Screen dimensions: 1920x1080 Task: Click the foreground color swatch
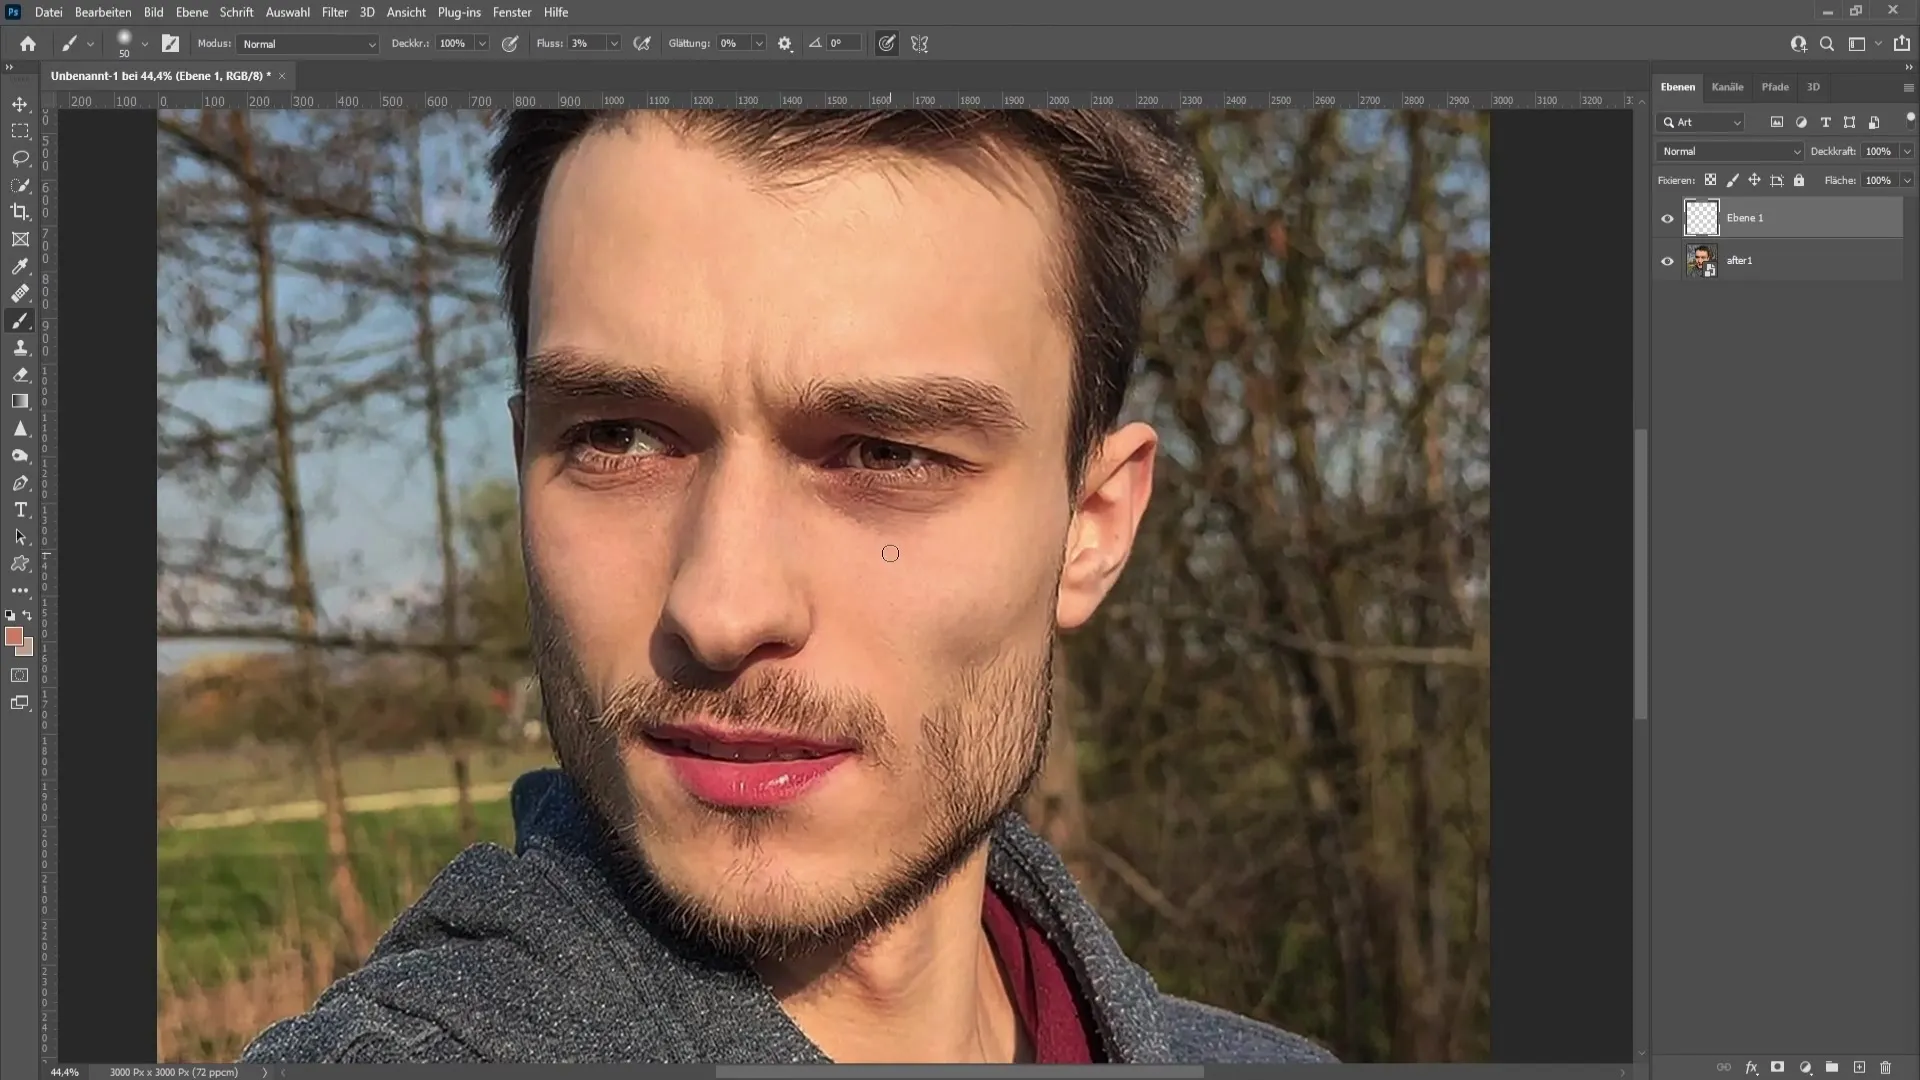point(13,637)
